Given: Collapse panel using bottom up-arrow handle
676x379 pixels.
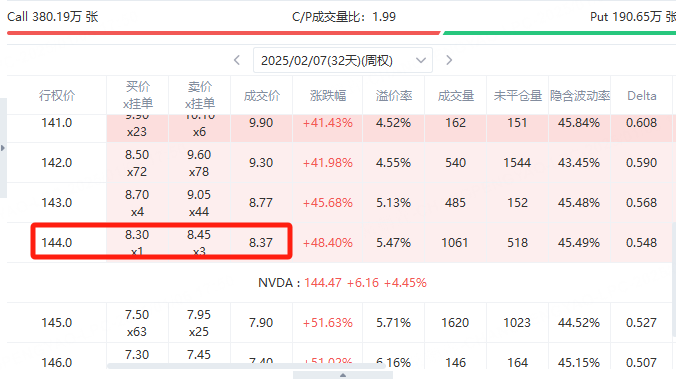Looking at the screenshot, I should [x=343, y=375].
